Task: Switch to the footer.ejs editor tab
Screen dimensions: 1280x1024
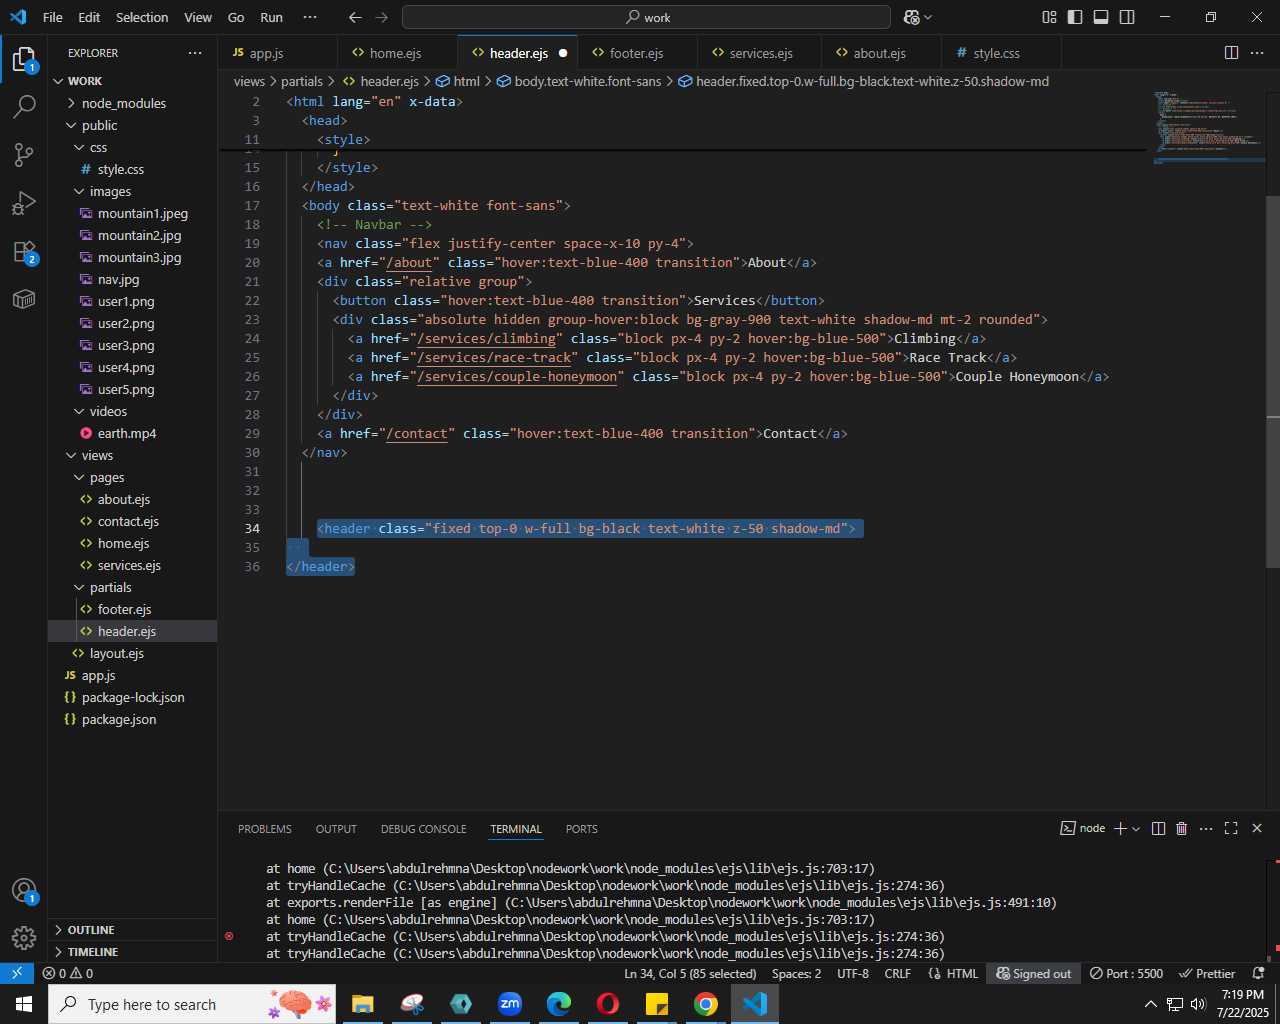Action: pyautogui.click(x=636, y=53)
